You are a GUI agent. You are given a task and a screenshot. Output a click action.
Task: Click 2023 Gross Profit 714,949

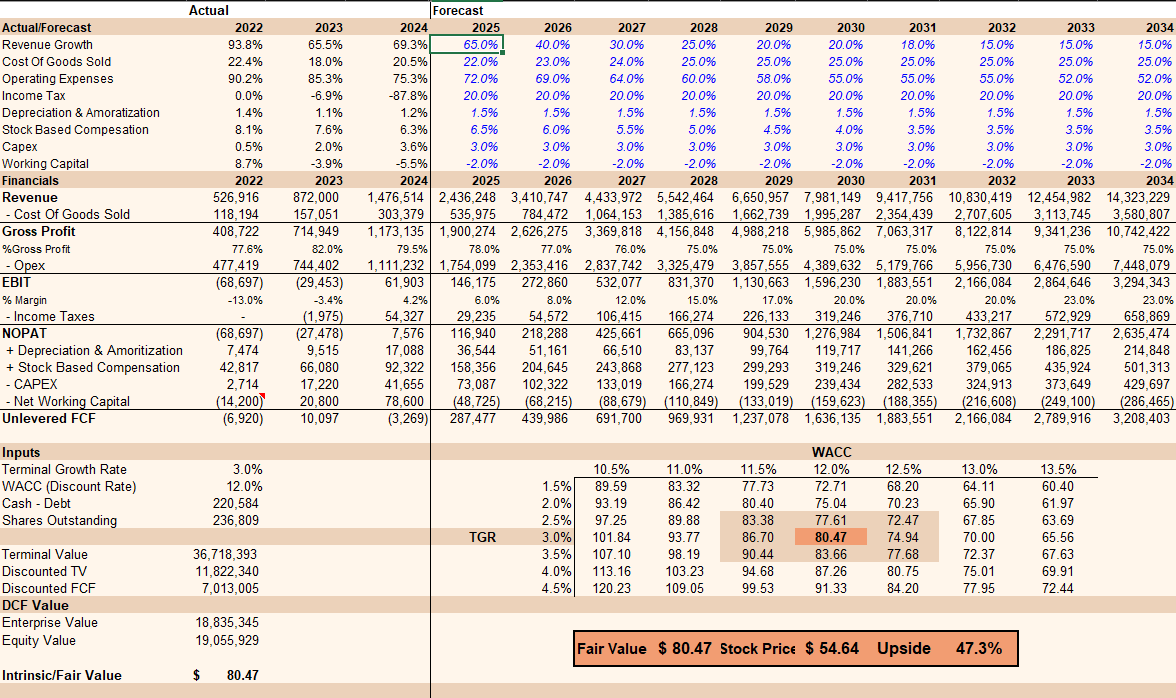click(314, 232)
